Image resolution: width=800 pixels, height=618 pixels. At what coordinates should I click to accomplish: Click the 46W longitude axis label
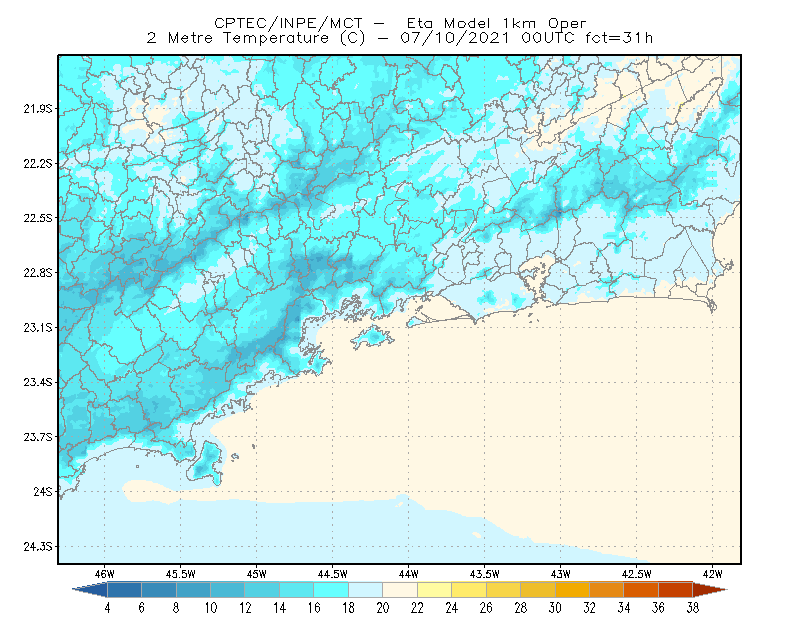pos(105,574)
